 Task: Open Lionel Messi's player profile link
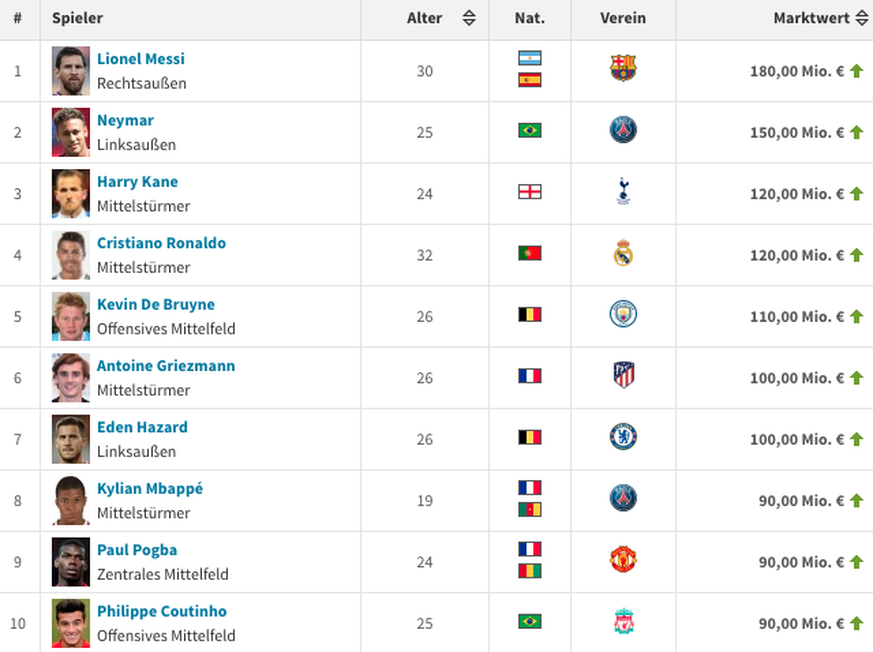[141, 59]
